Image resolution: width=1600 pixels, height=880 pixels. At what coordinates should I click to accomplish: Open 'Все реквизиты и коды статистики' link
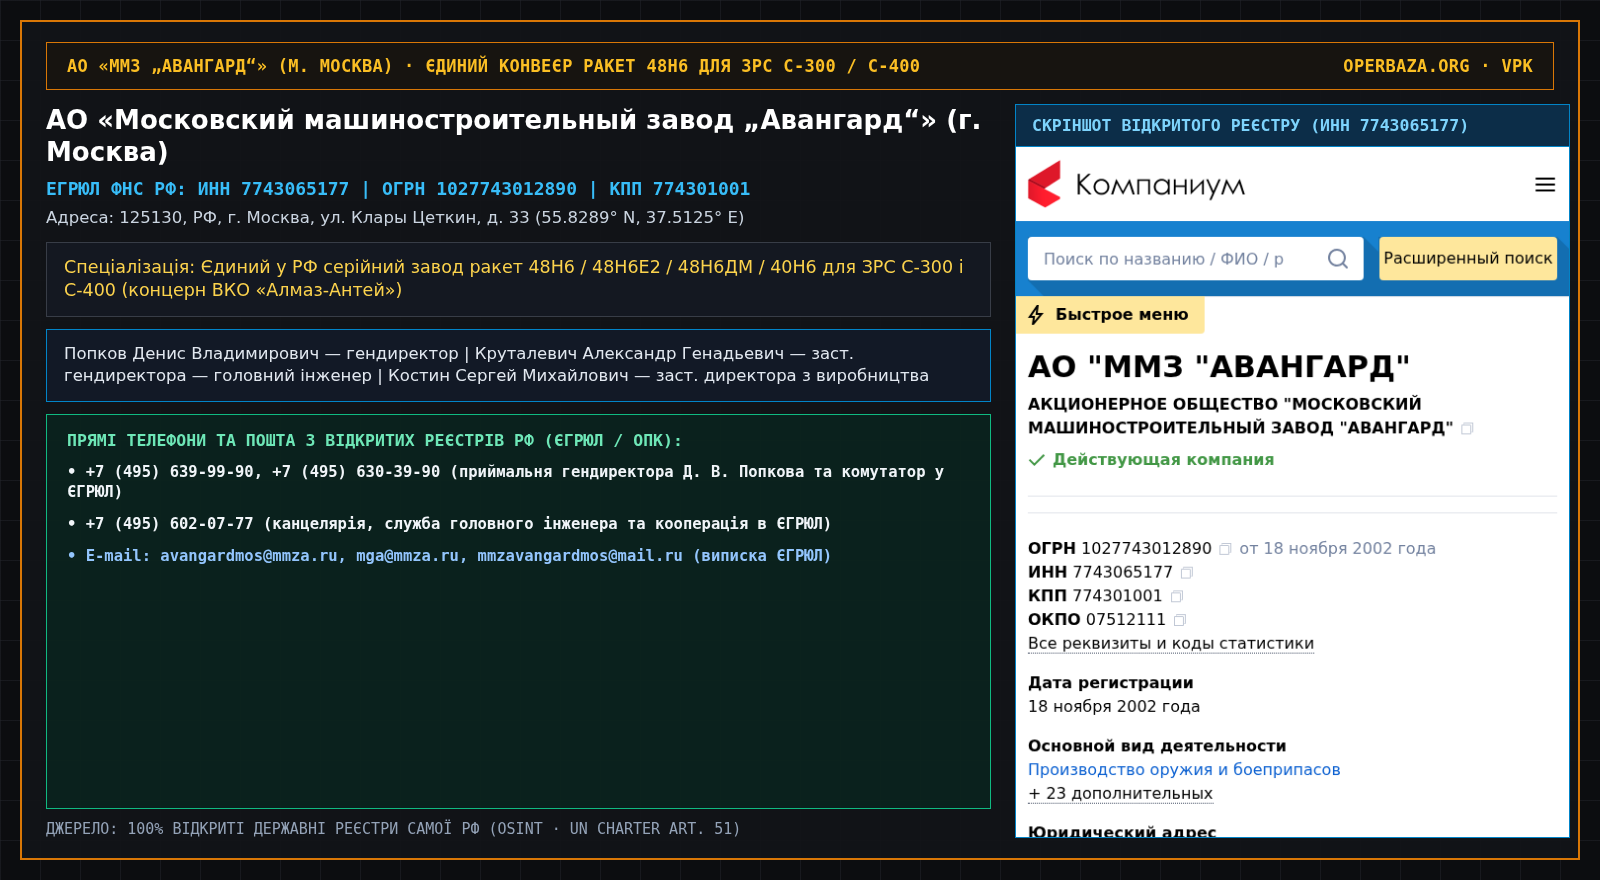click(x=1171, y=644)
